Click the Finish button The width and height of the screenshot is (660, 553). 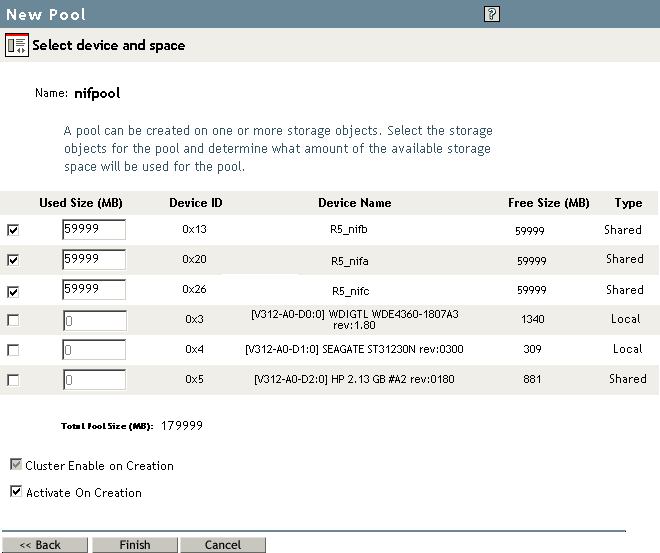pyautogui.click(x=135, y=545)
